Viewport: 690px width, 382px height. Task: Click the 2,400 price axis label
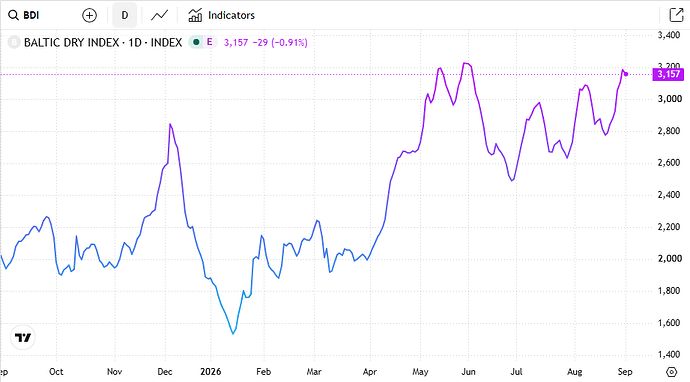click(669, 195)
